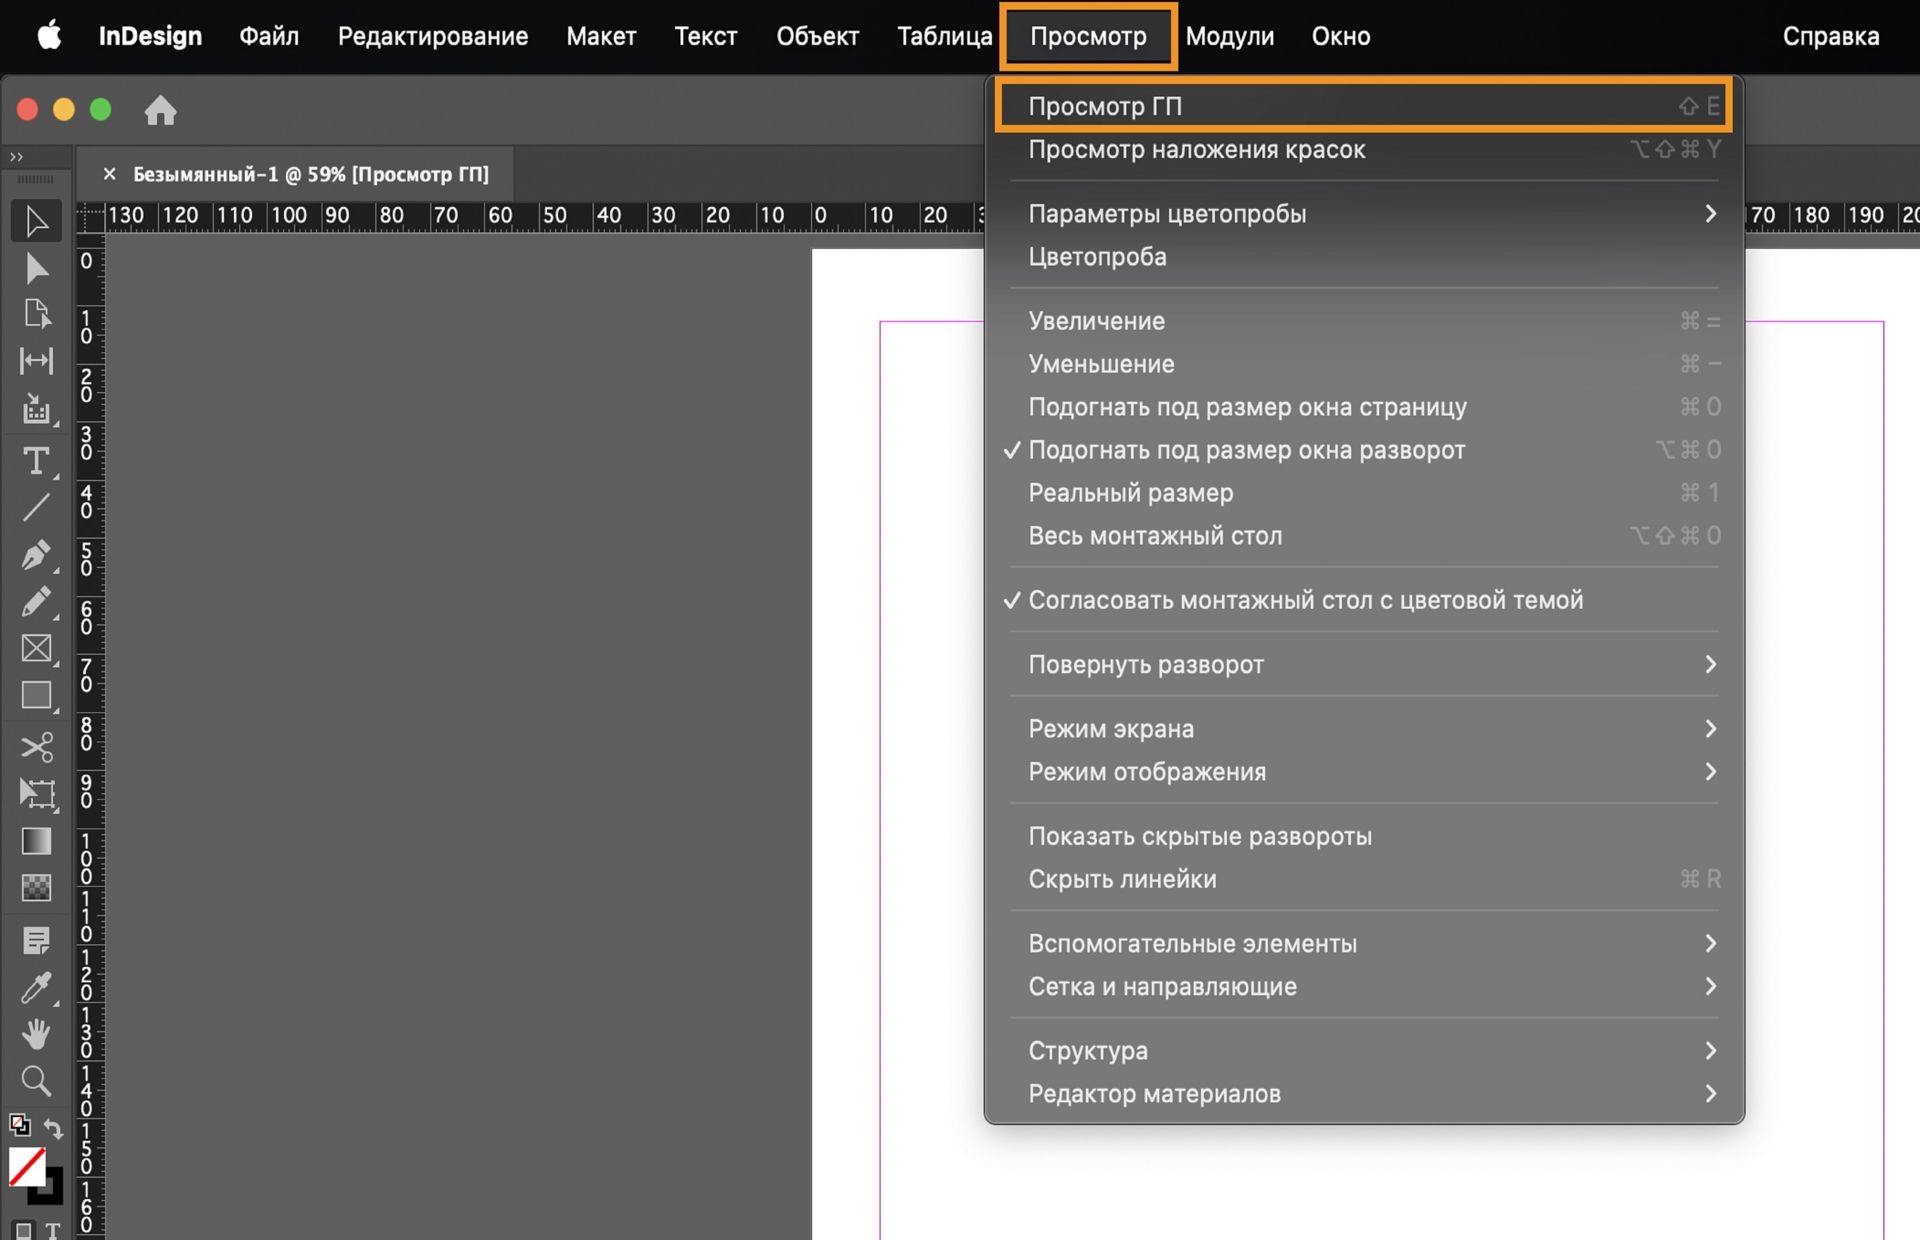Select the Eyedropper tool
The height and width of the screenshot is (1240, 1920).
point(36,988)
